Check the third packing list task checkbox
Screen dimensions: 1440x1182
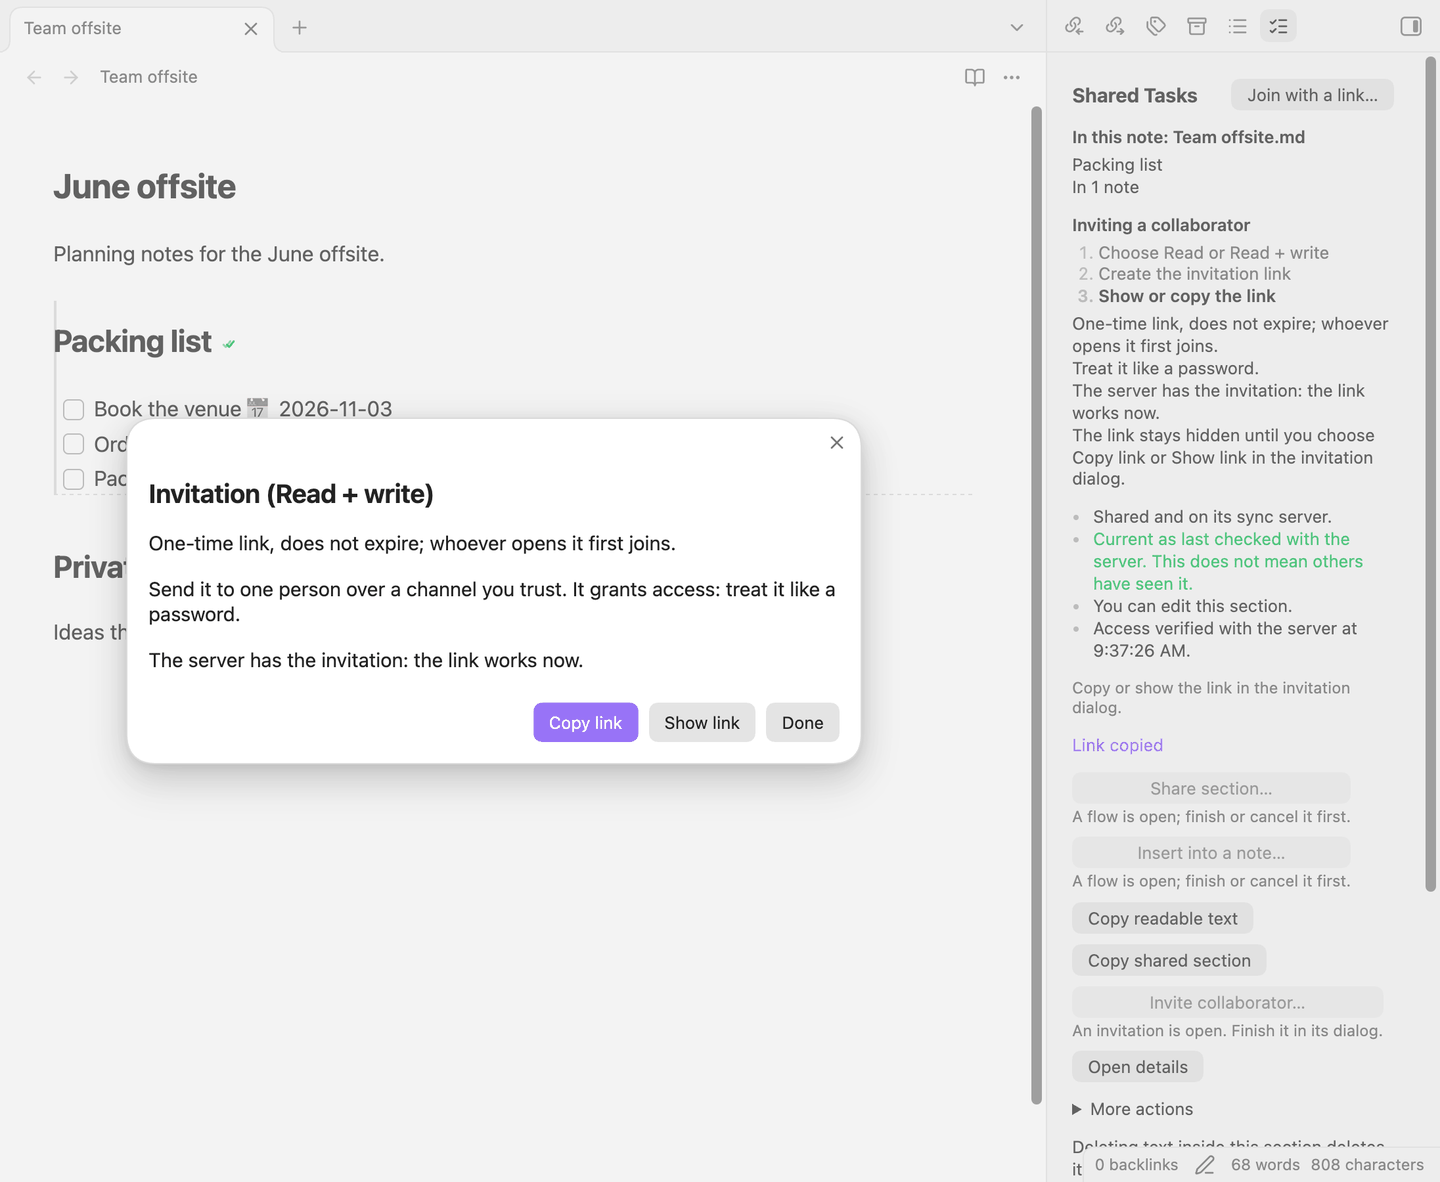tap(73, 479)
